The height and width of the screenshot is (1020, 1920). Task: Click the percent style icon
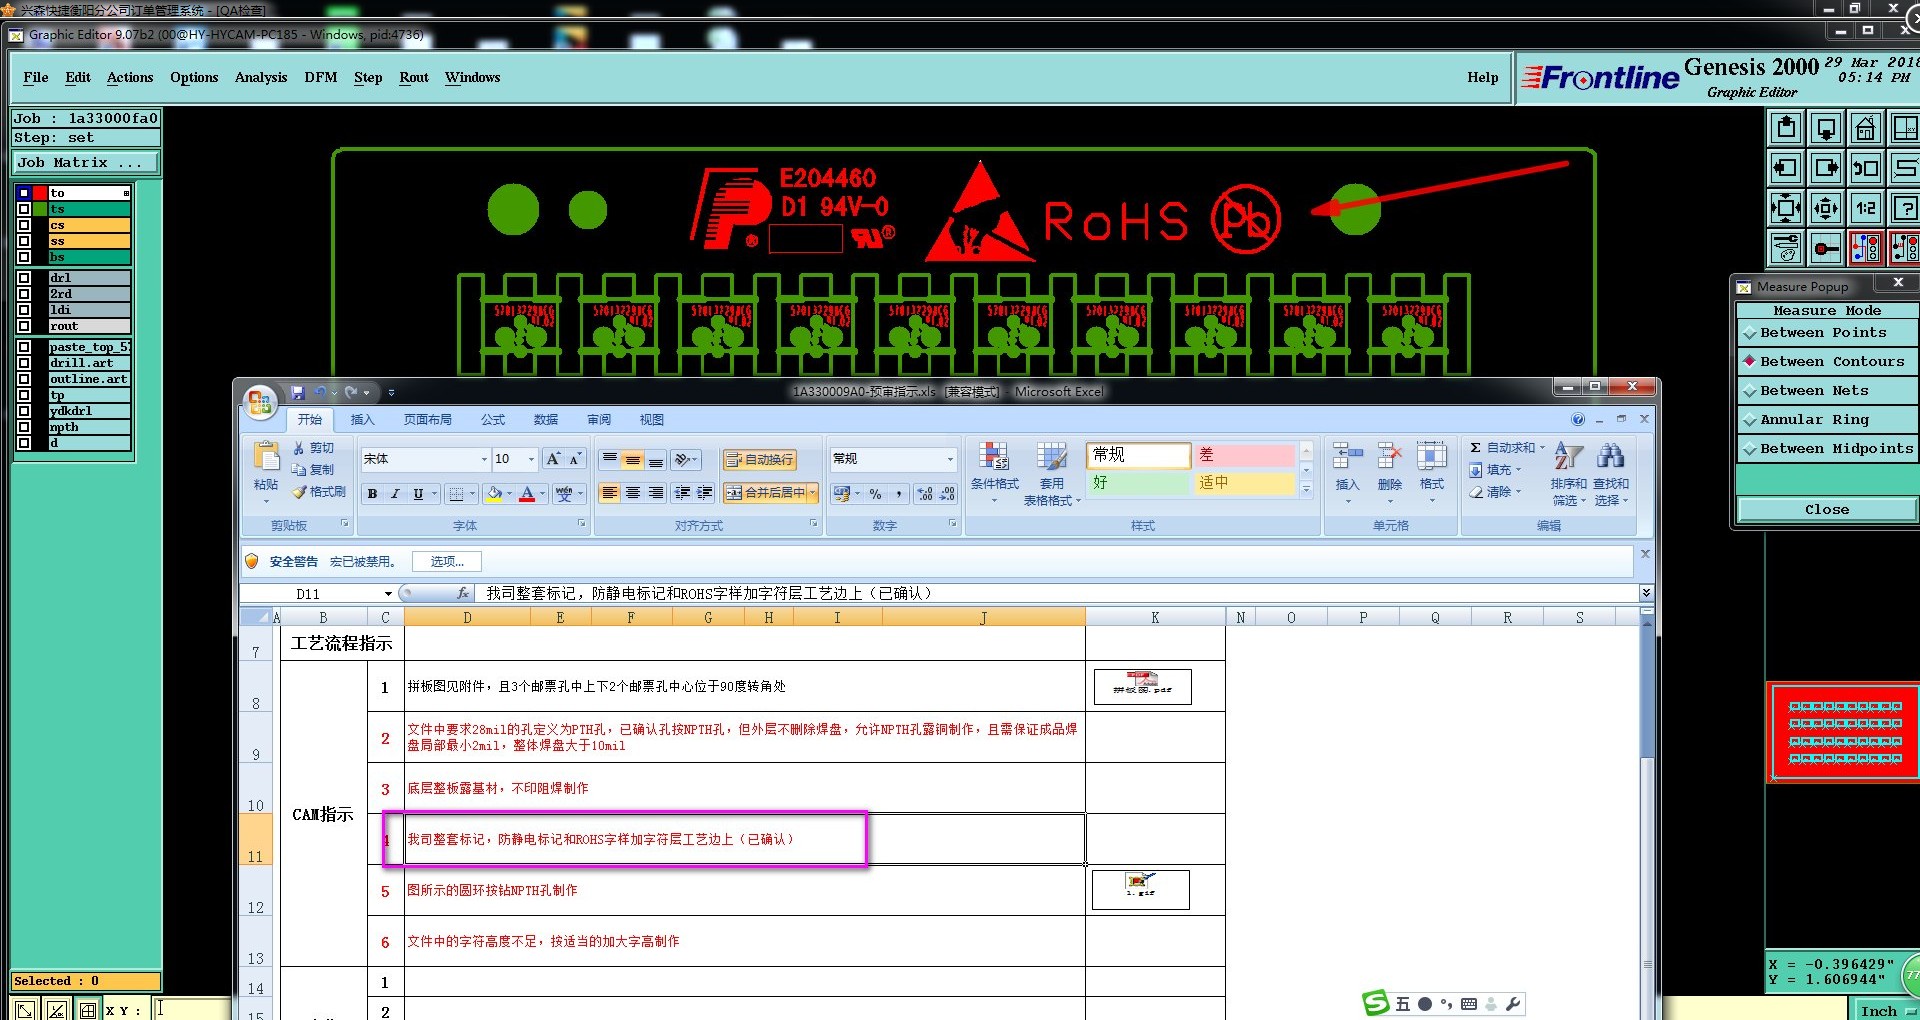[876, 494]
